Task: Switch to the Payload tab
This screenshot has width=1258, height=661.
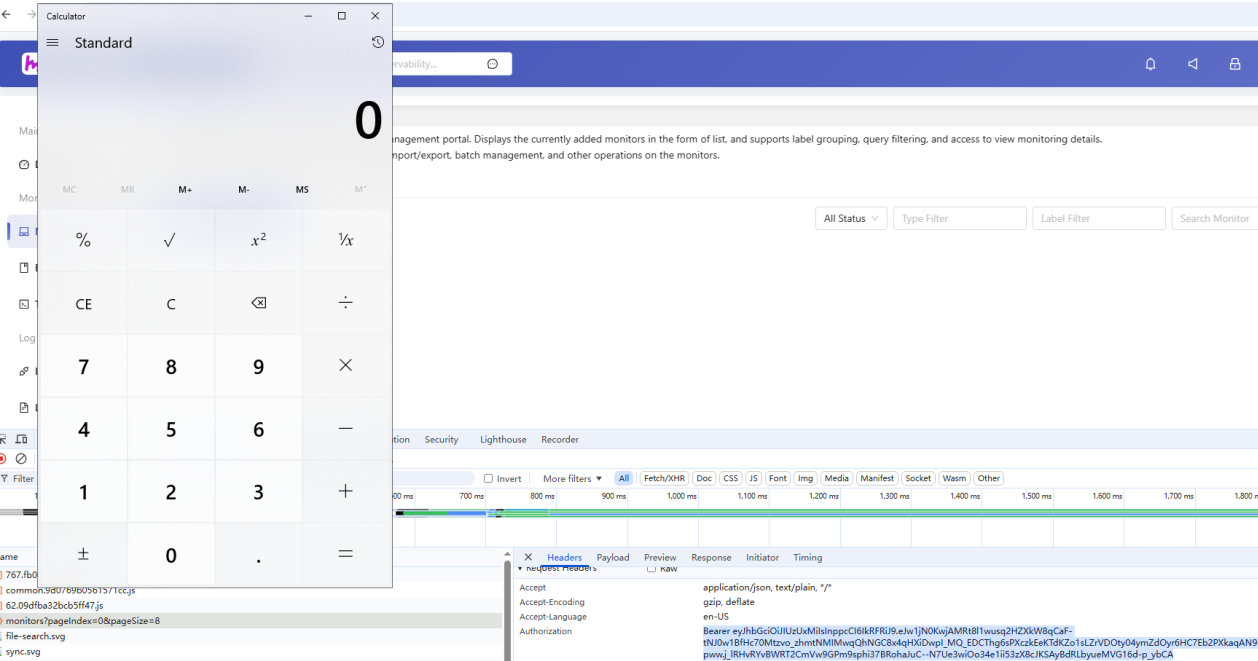Action: [613, 558]
